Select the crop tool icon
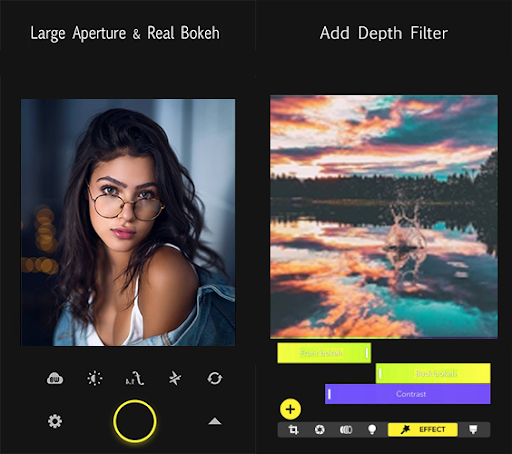 click(x=293, y=430)
